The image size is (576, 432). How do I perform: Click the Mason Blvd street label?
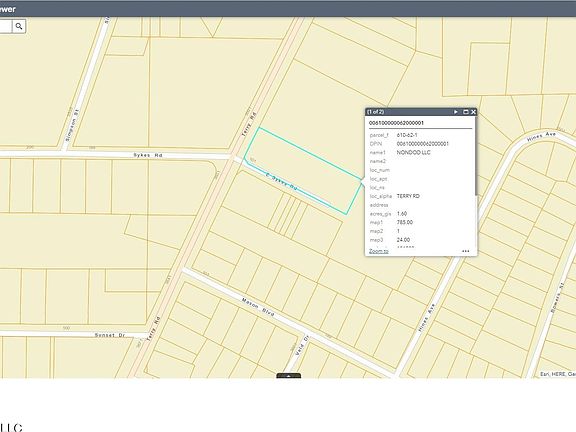(x=258, y=307)
